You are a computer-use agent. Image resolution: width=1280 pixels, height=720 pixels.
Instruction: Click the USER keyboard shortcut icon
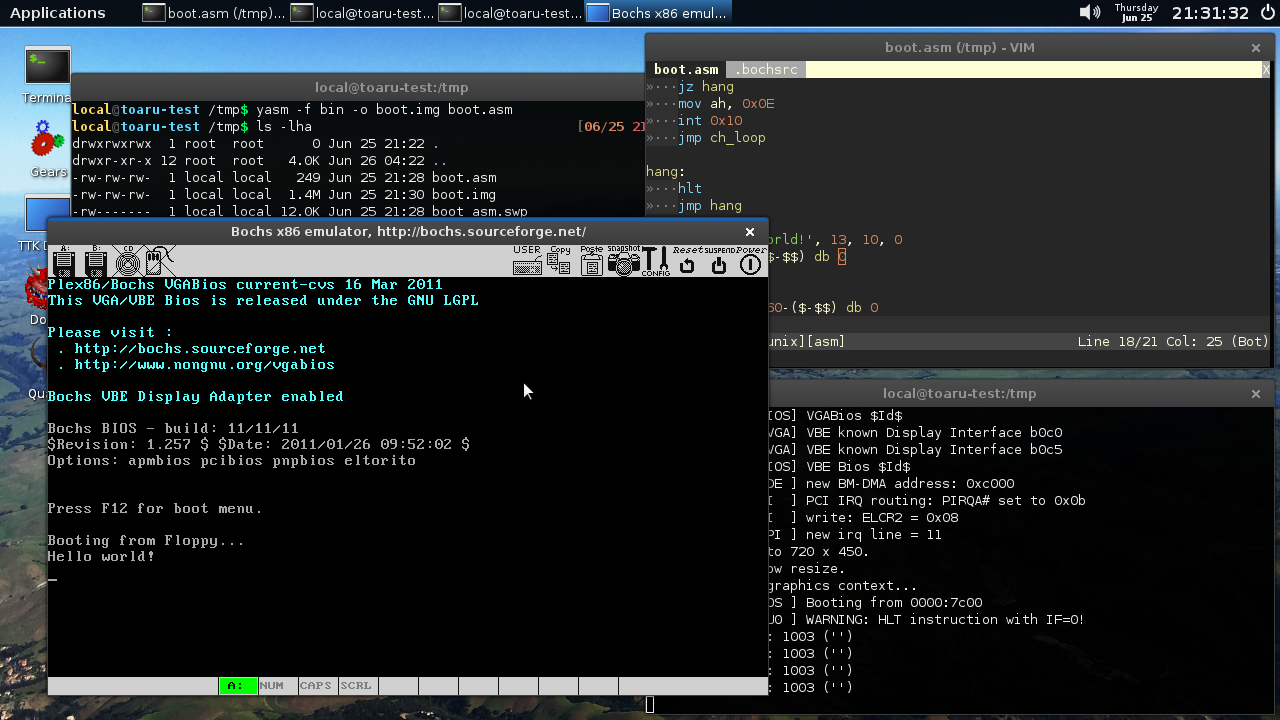(527, 261)
